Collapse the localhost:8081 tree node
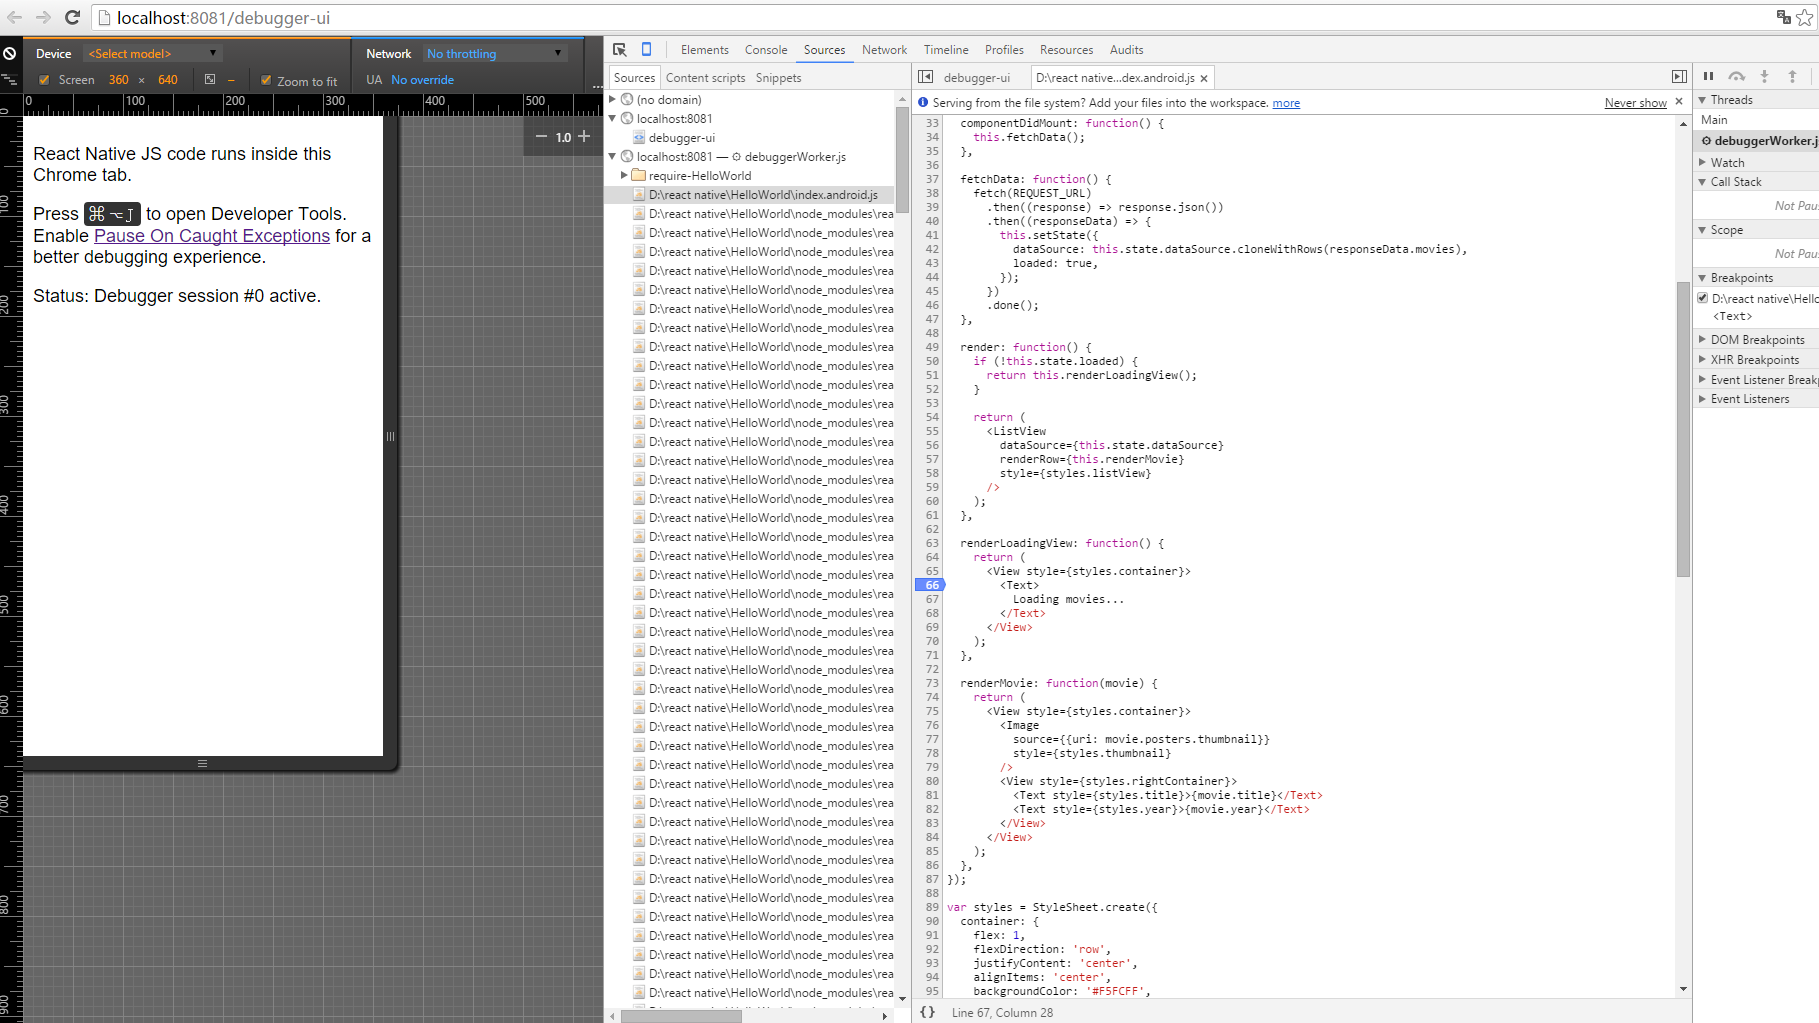 pos(613,118)
